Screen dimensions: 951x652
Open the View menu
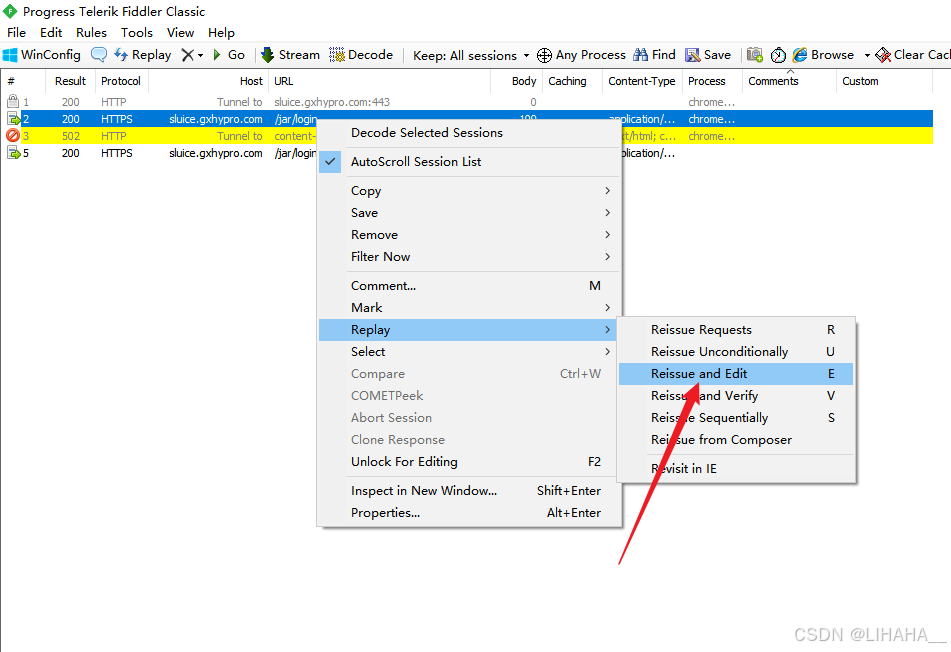pos(180,33)
